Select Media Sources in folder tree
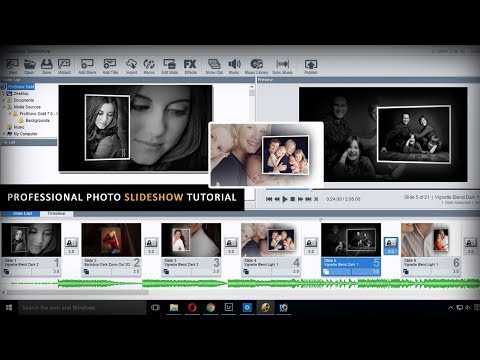Viewport: 480px width, 360px height. tap(27, 107)
